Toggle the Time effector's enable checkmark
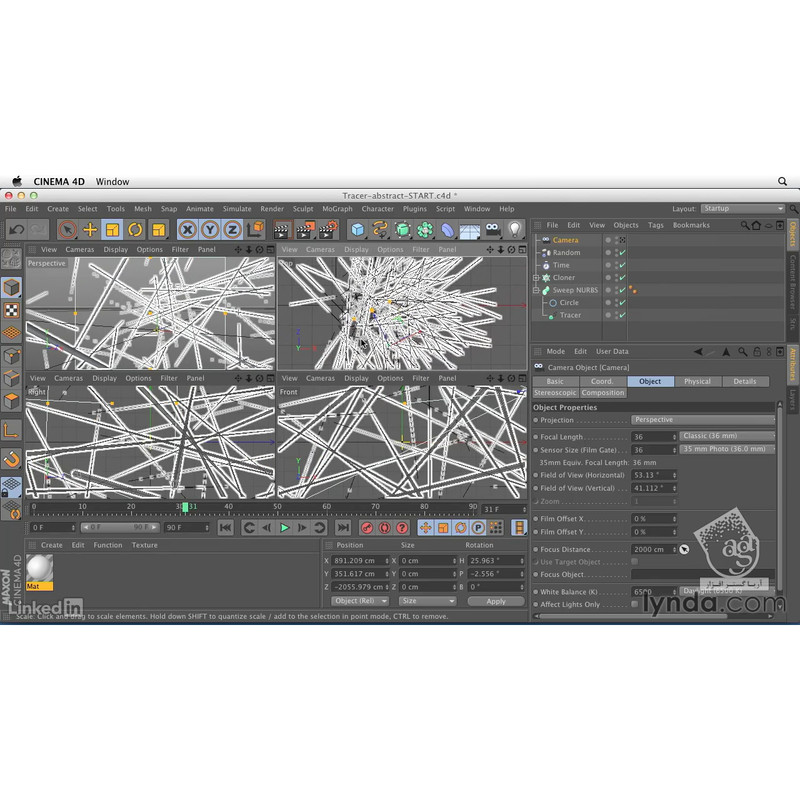Screen dimensions: 800x800 [x=622, y=265]
